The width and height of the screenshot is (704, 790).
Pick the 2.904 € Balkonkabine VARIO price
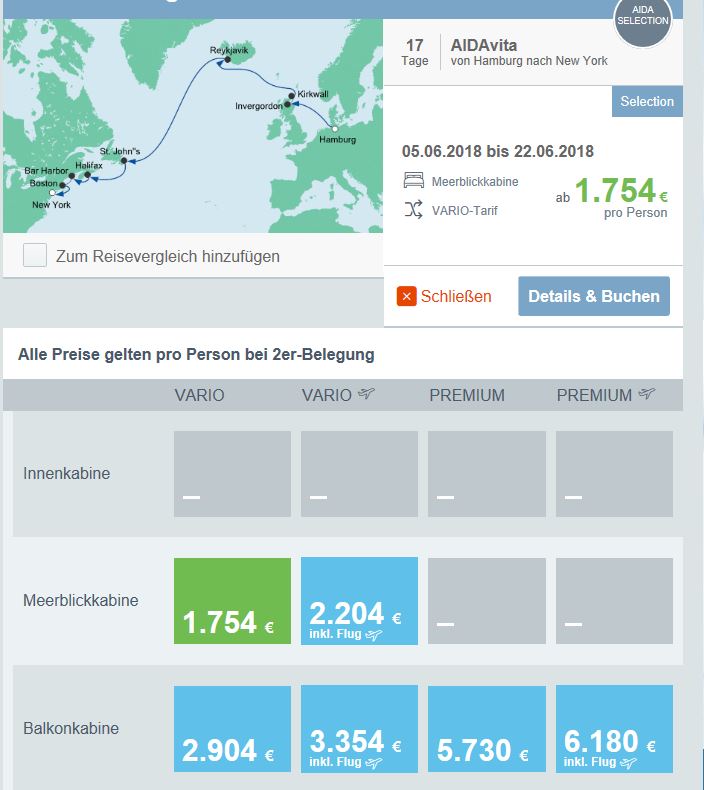click(x=232, y=728)
